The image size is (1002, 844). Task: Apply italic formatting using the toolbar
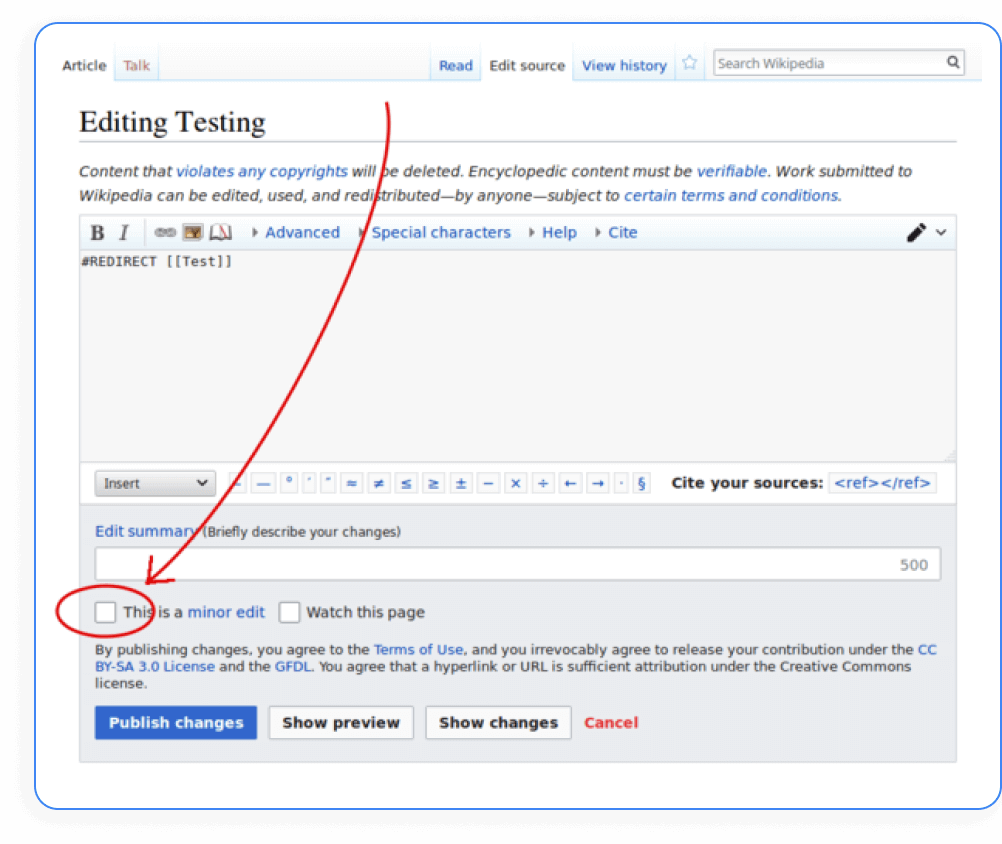122,232
